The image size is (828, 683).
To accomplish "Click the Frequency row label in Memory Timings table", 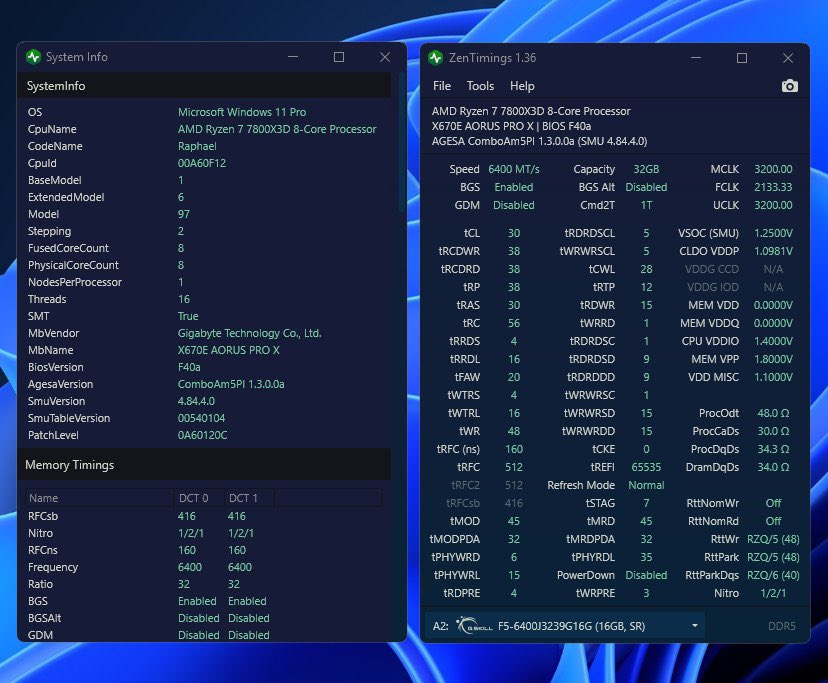I will [x=53, y=567].
